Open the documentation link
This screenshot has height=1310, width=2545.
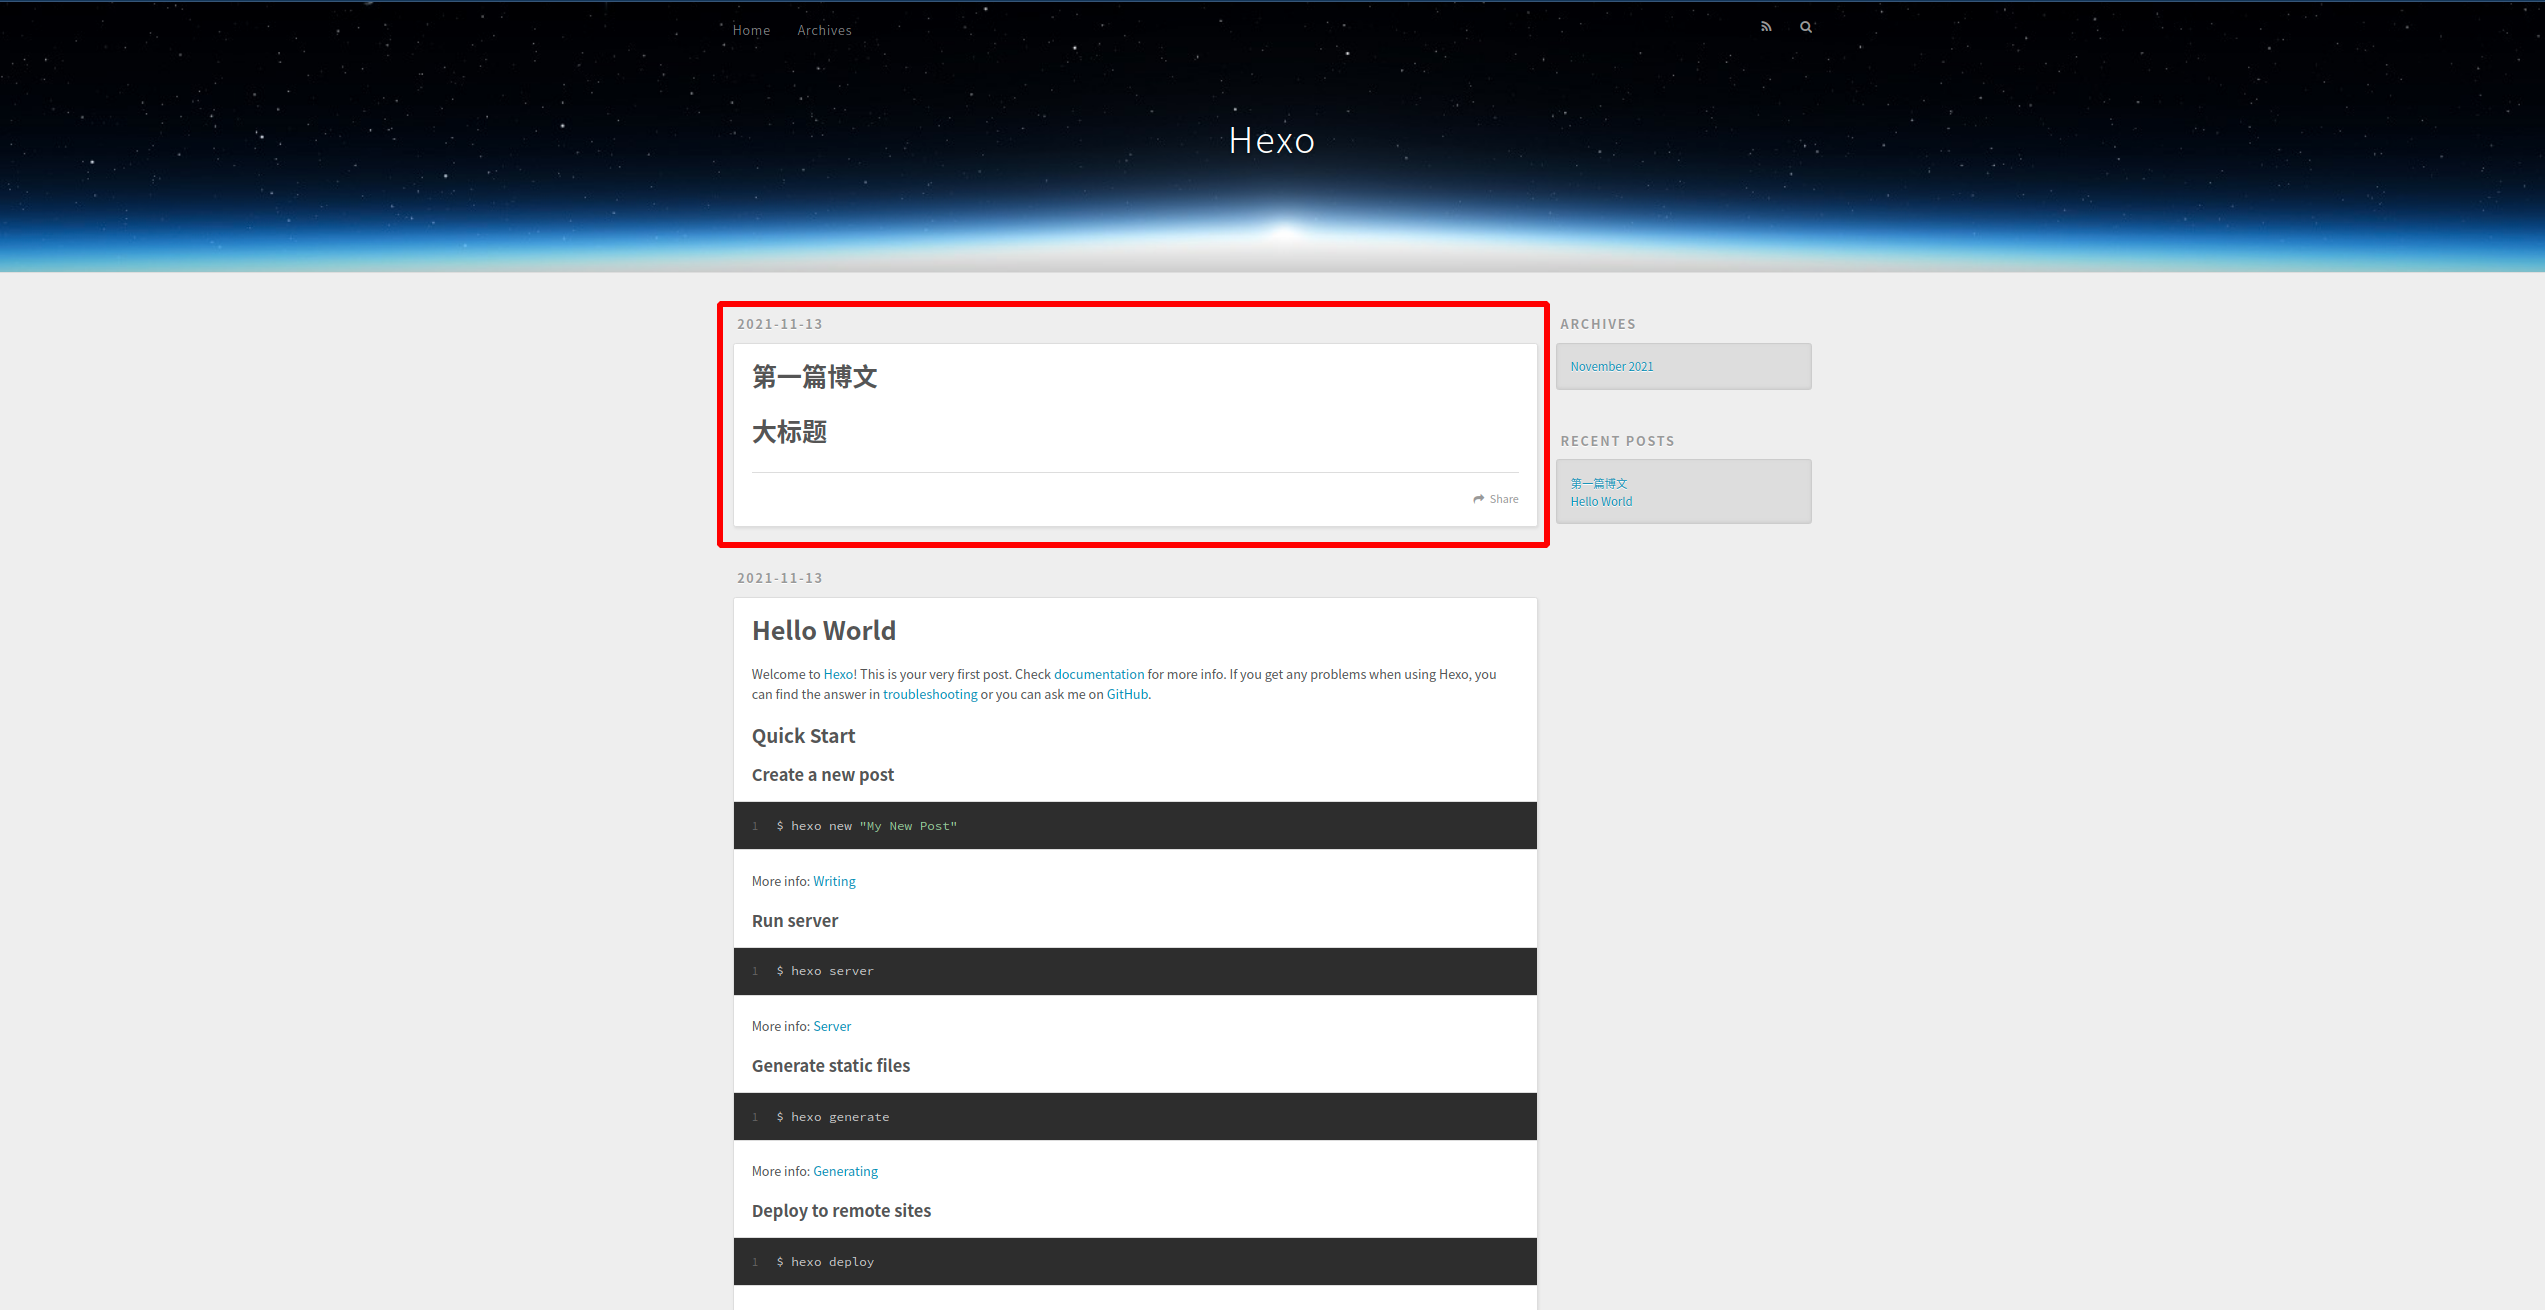coord(1098,674)
